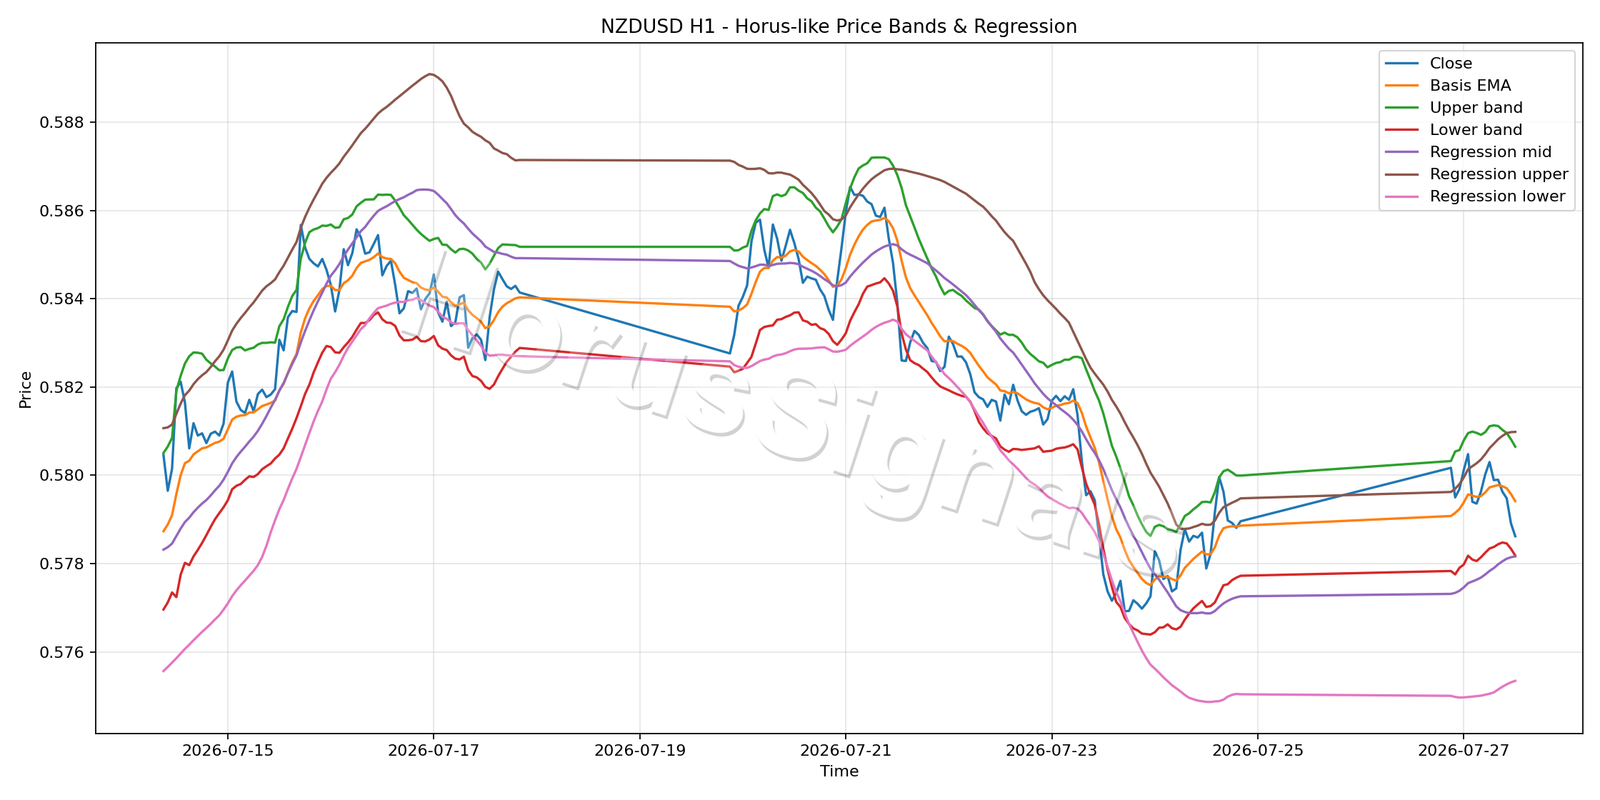Screen dimensions: 1600x800
Task: Click the pink Regression lower legend line
Action: [x=1402, y=196]
